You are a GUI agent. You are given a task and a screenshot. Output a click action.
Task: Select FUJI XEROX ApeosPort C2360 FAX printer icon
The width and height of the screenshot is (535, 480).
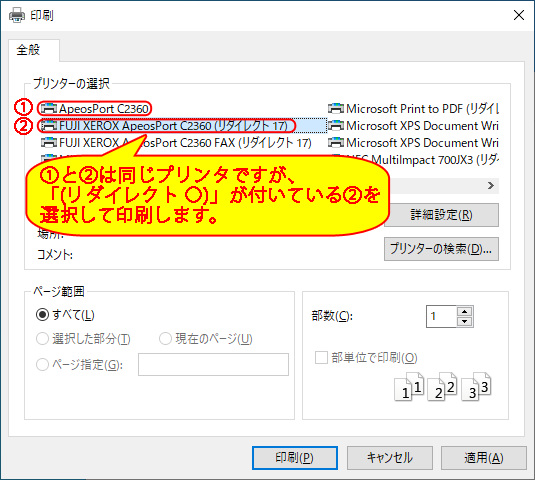[49, 142]
